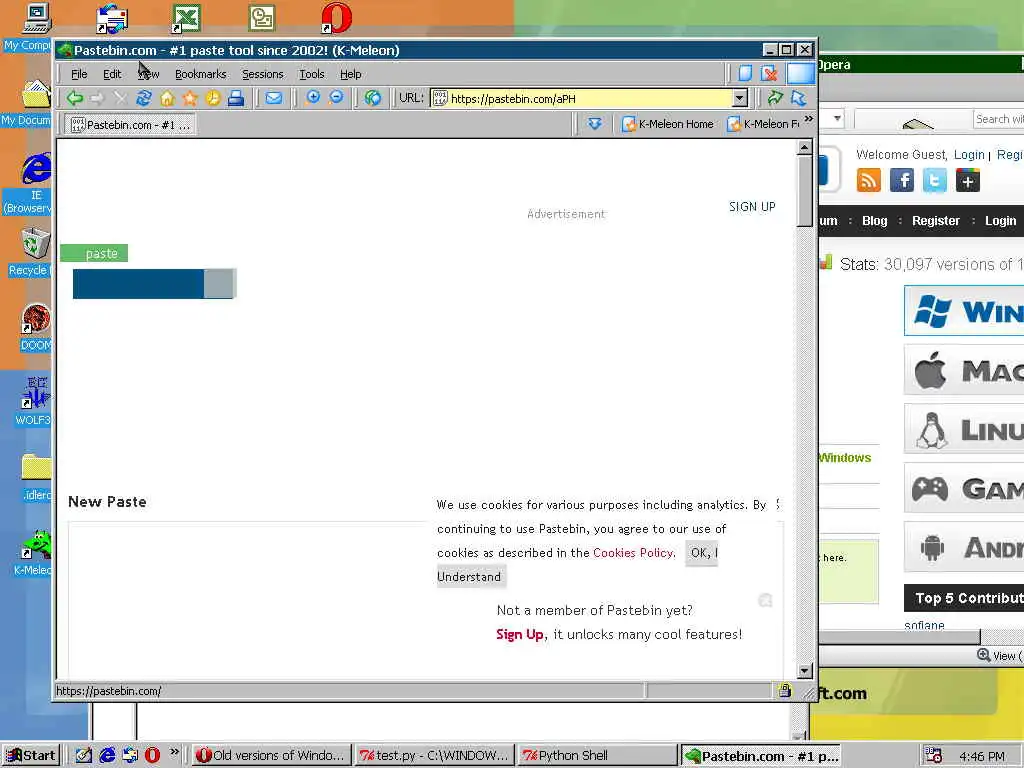Screen dimensions: 1024x768
Task: Click the globe icon next to URL label
Action: 373,99
